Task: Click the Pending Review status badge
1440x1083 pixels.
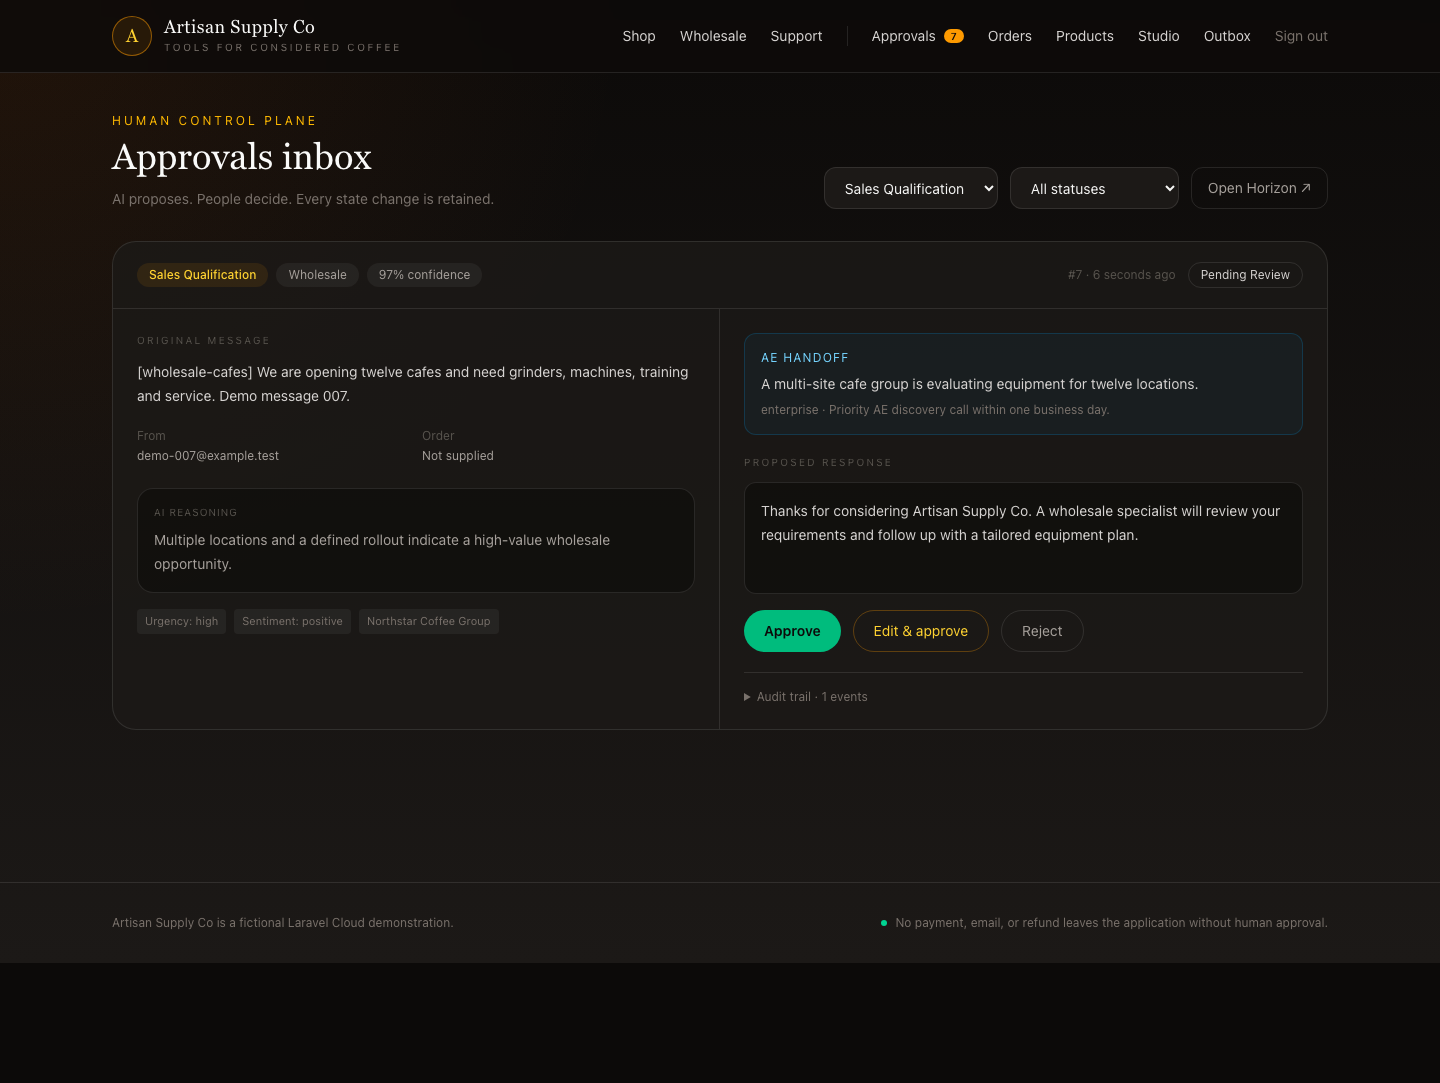Action: coord(1245,275)
